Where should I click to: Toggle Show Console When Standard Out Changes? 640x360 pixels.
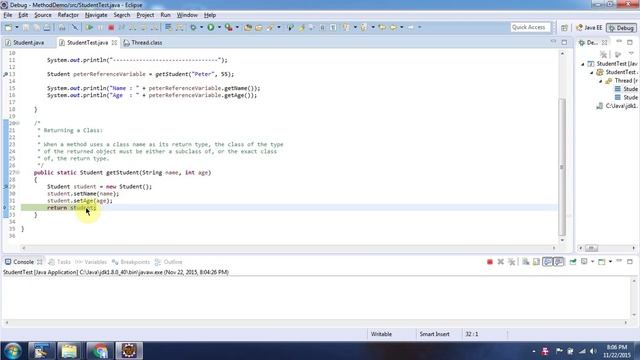547,262
